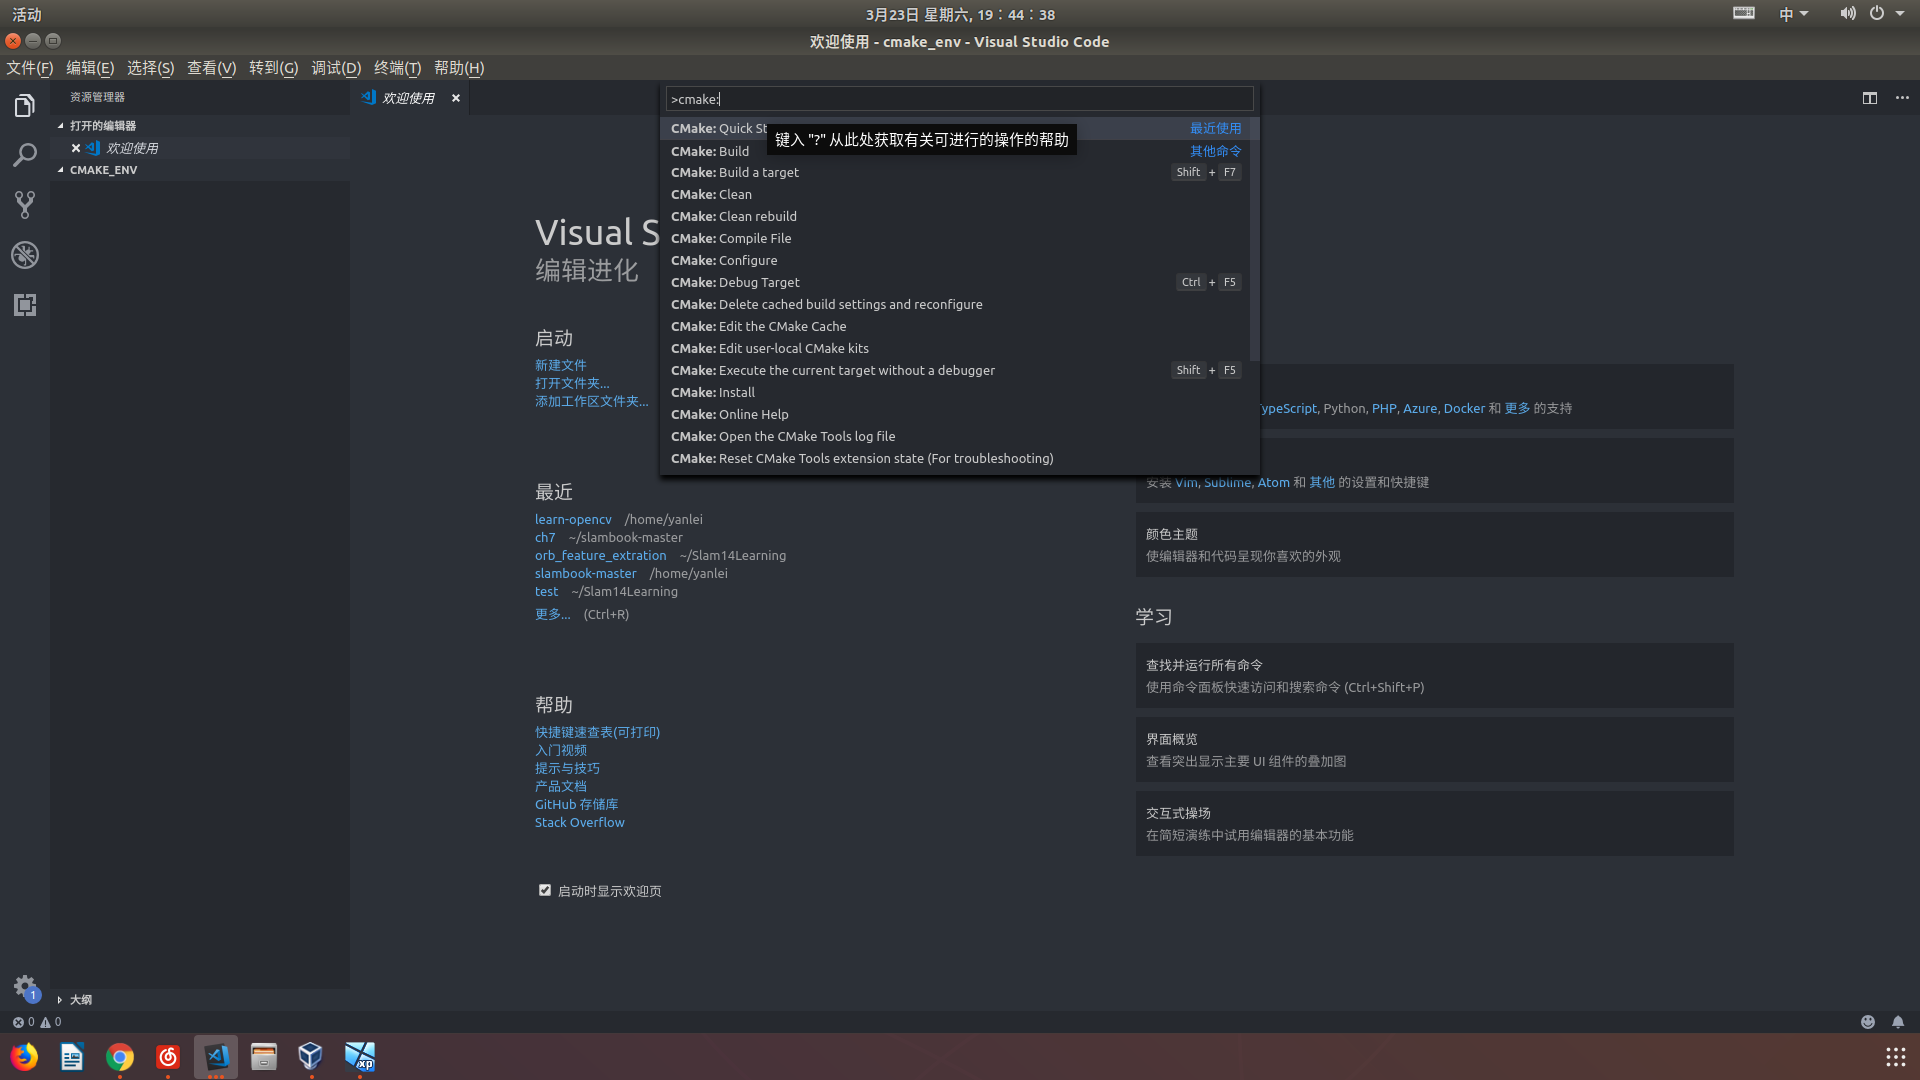The image size is (1920, 1080).
Task: Run the CMake: Clean rebuild command
Action: tap(955, 216)
